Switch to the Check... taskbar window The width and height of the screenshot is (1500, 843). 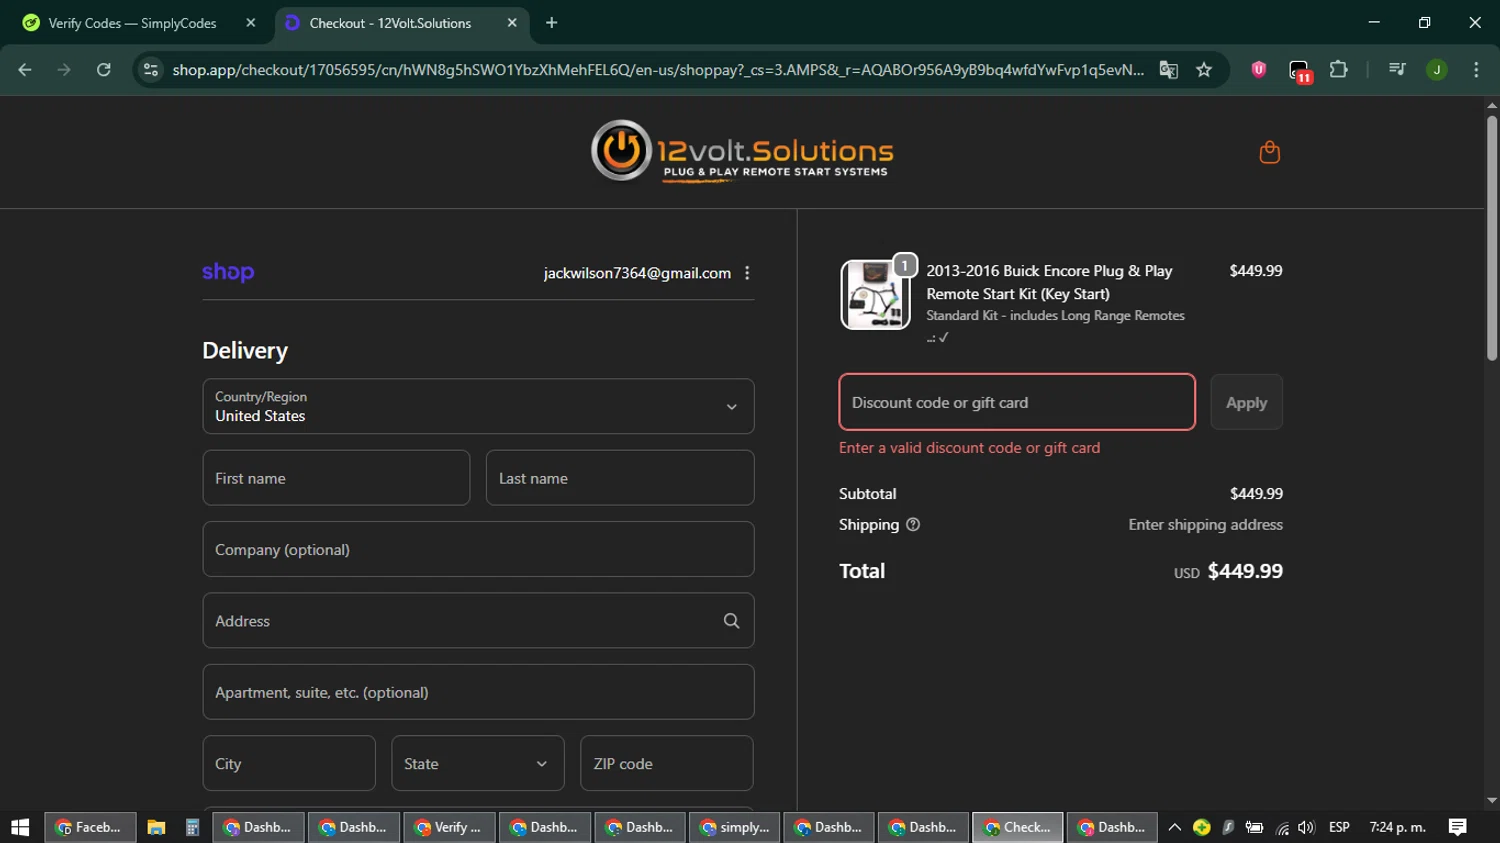click(x=1018, y=827)
